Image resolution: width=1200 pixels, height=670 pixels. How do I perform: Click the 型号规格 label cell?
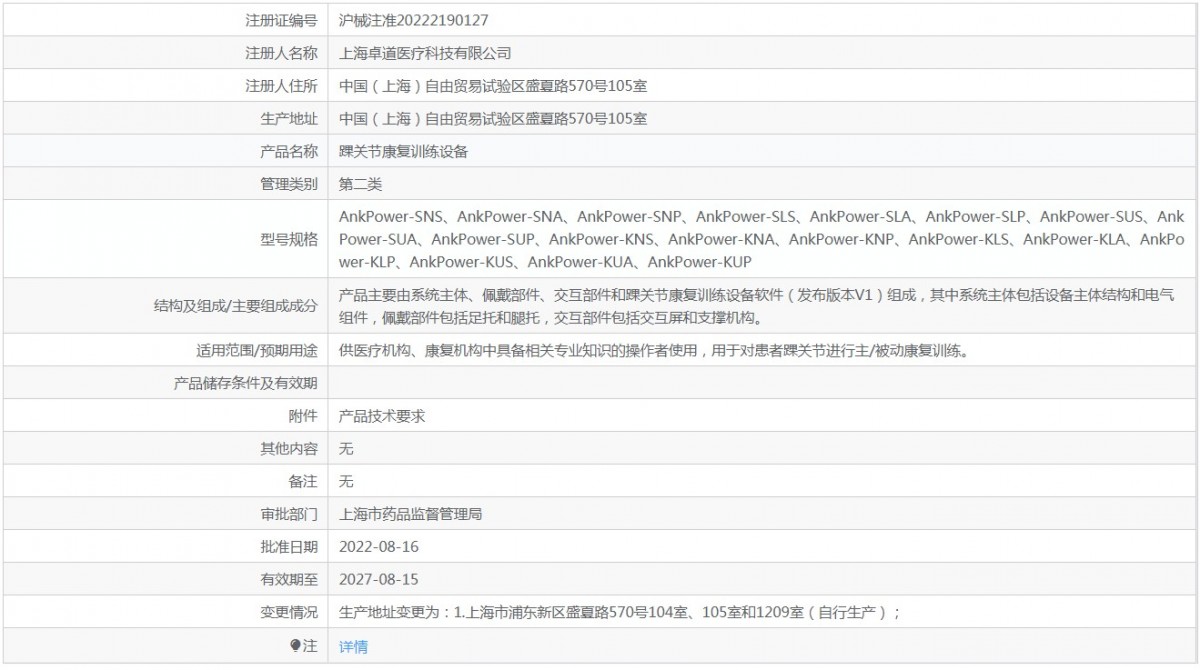coord(165,239)
